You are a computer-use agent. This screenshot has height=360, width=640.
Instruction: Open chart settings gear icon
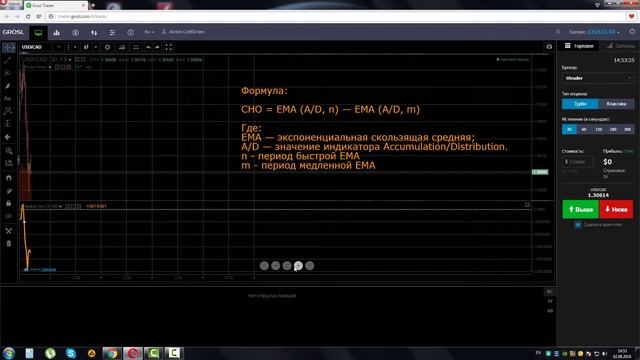click(x=107, y=47)
